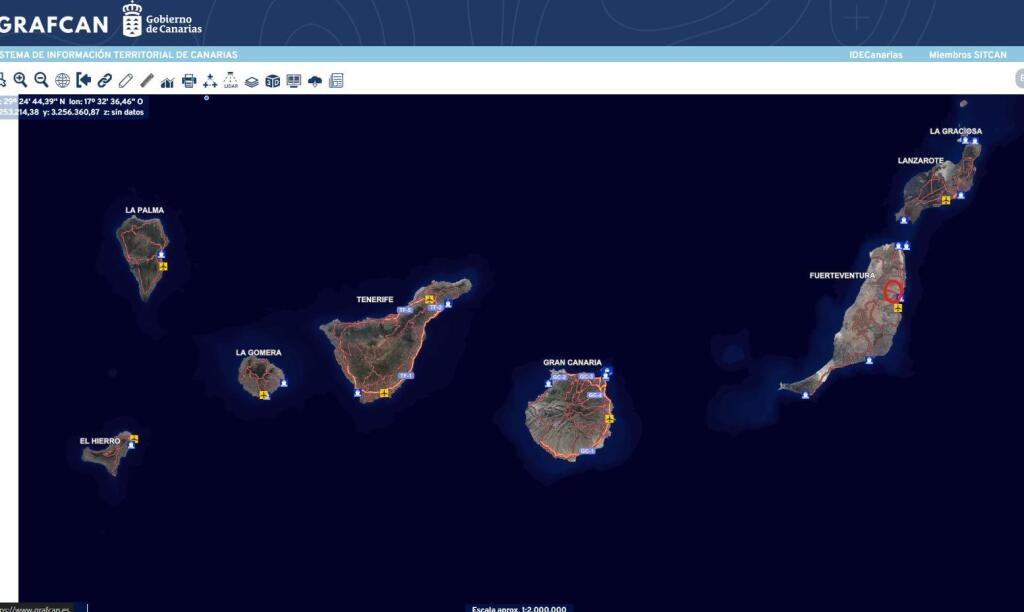The height and width of the screenshot is (612, 1024).
Task: Click the red circle marker on Fuerteventura
Action: click(893, 291)
